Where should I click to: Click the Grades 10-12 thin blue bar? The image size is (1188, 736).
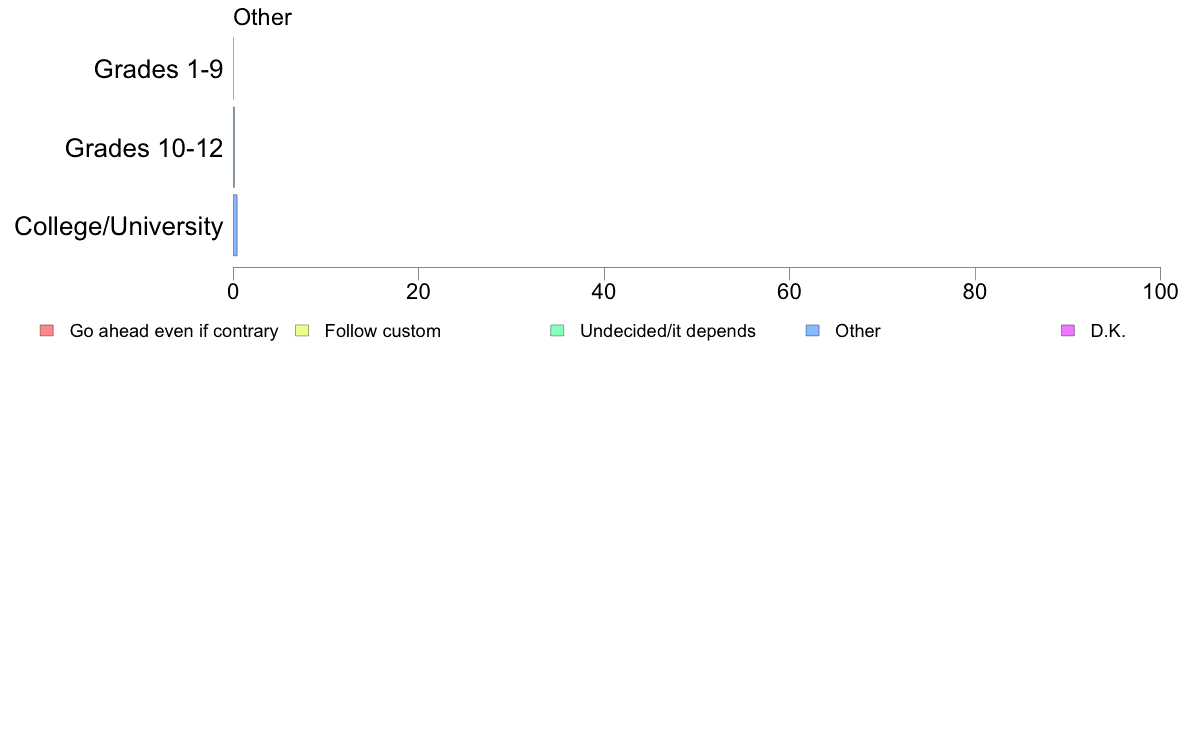[234, 147]
